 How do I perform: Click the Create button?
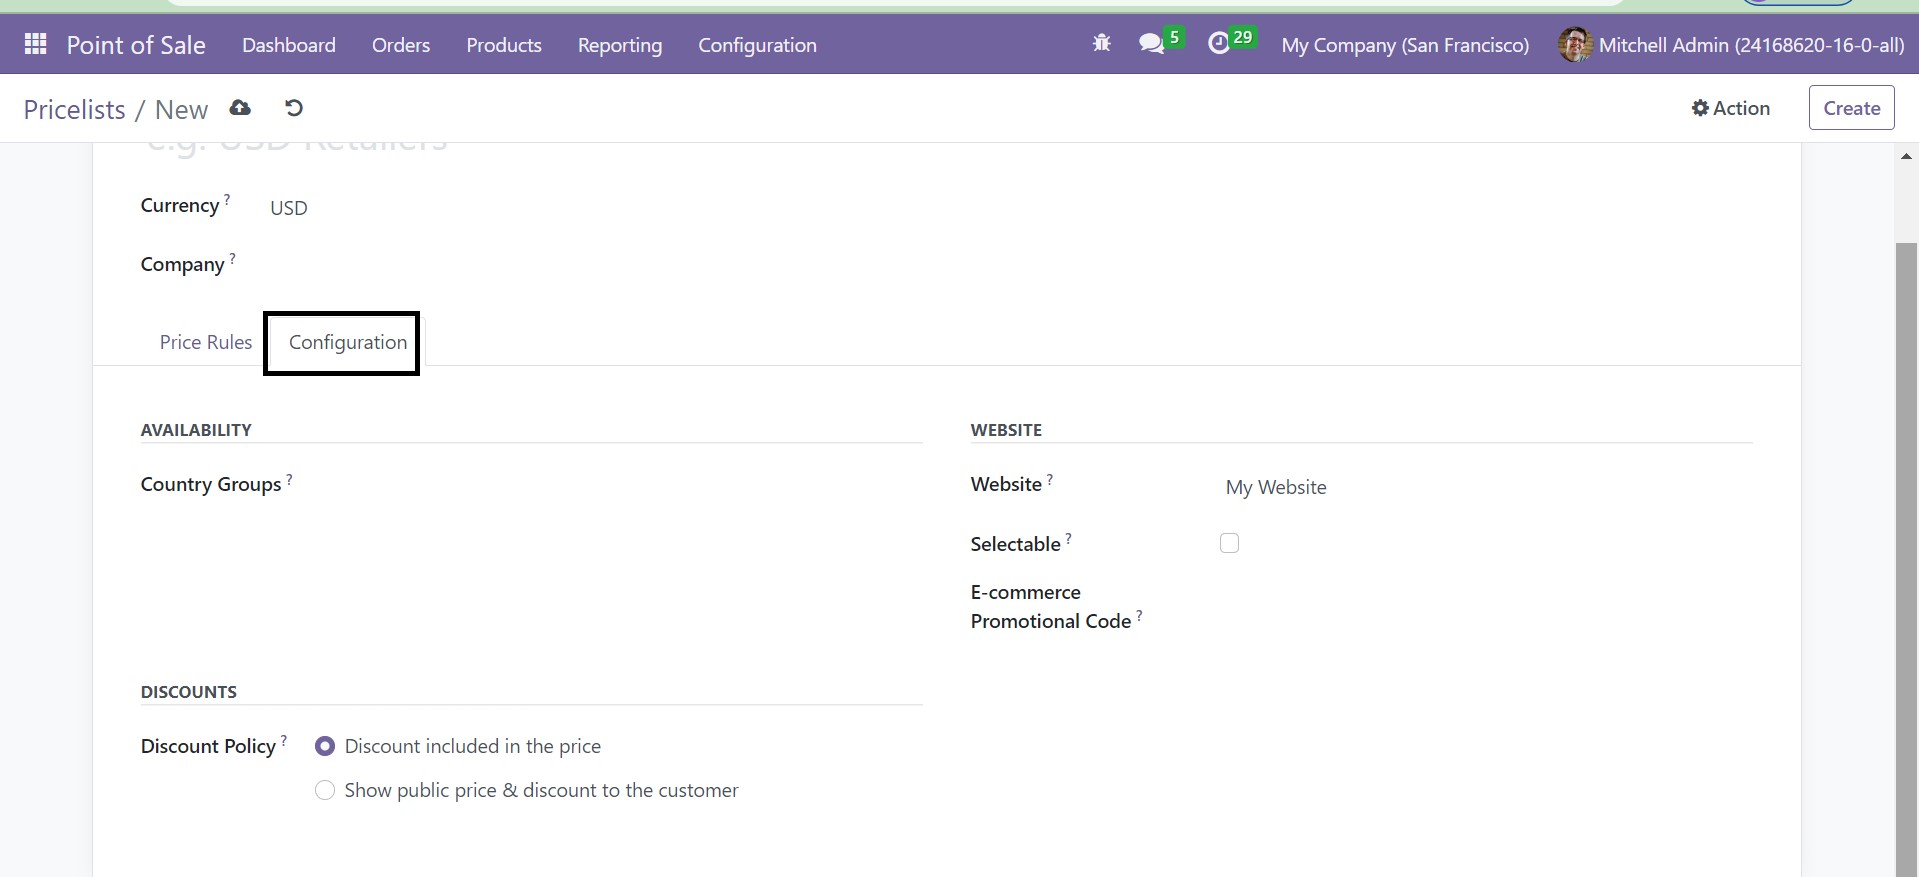click(x=1851, y=108)
